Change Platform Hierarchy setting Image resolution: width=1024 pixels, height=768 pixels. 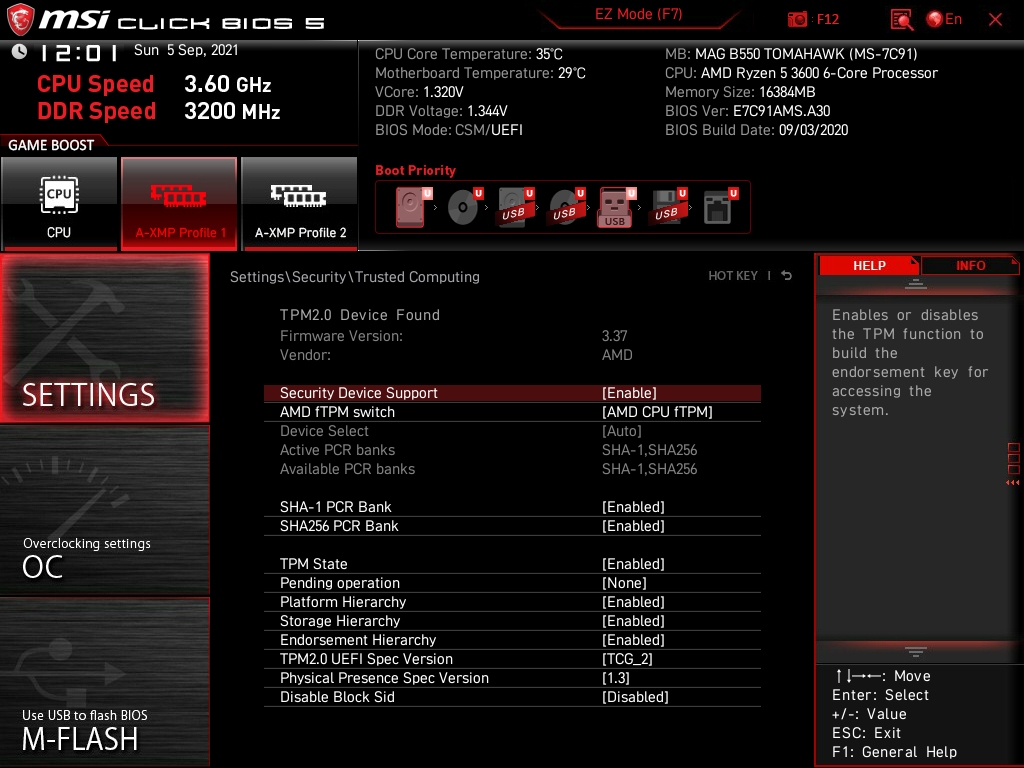(x=512, y=601)
